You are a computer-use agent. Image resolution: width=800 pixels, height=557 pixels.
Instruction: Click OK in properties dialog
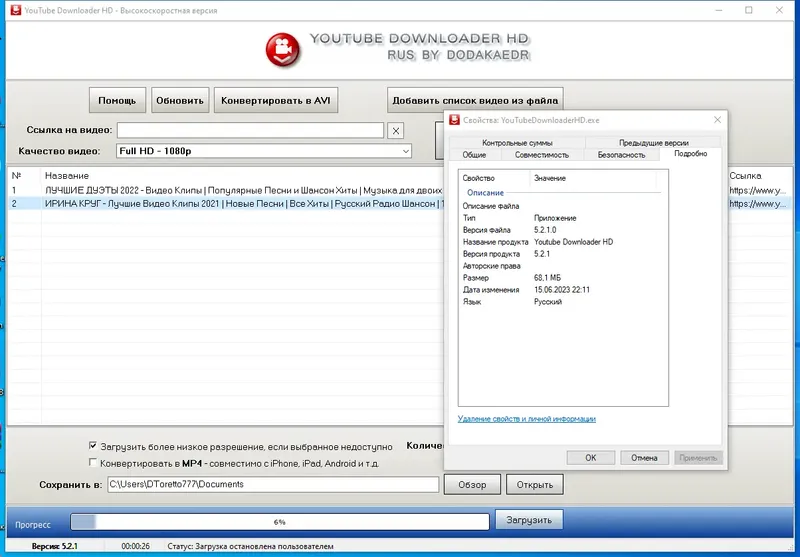590,458
